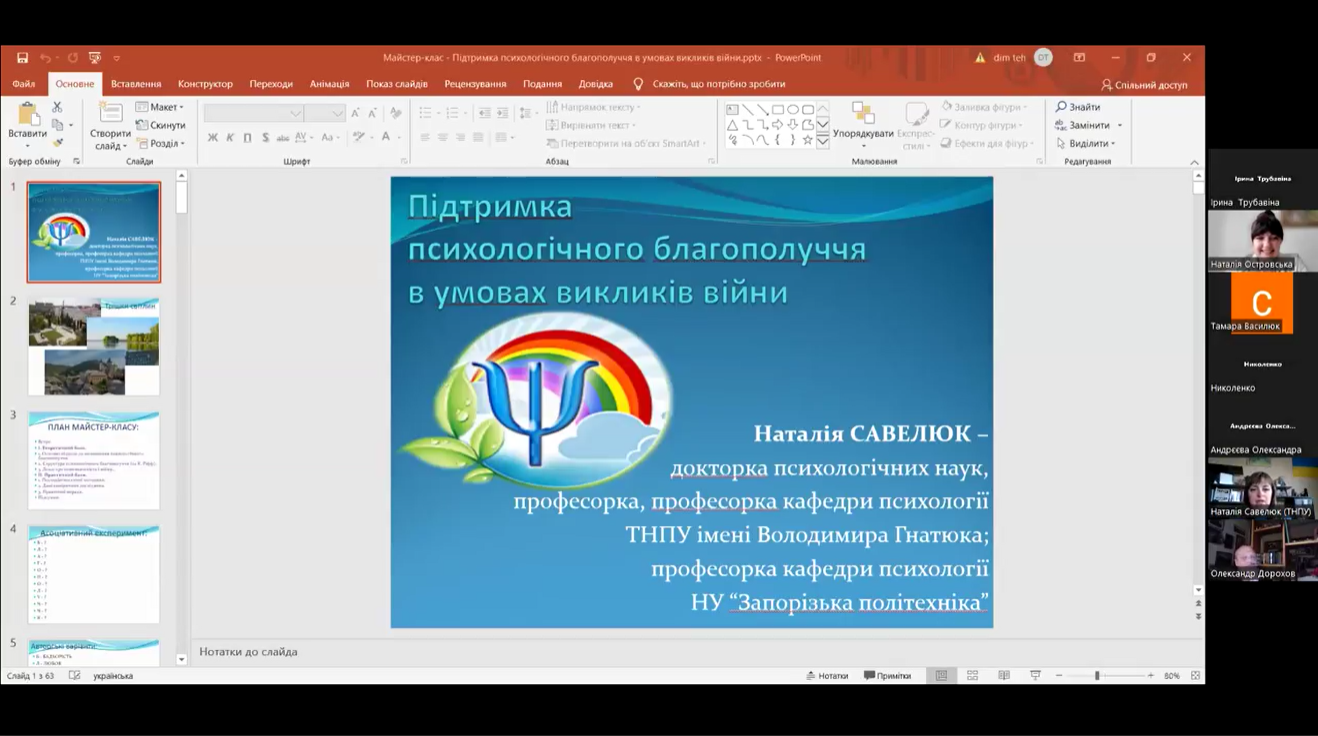Toggle justify text alignment
The height and width of the screenshot is (736, 1318).
[x=479, y=138]
